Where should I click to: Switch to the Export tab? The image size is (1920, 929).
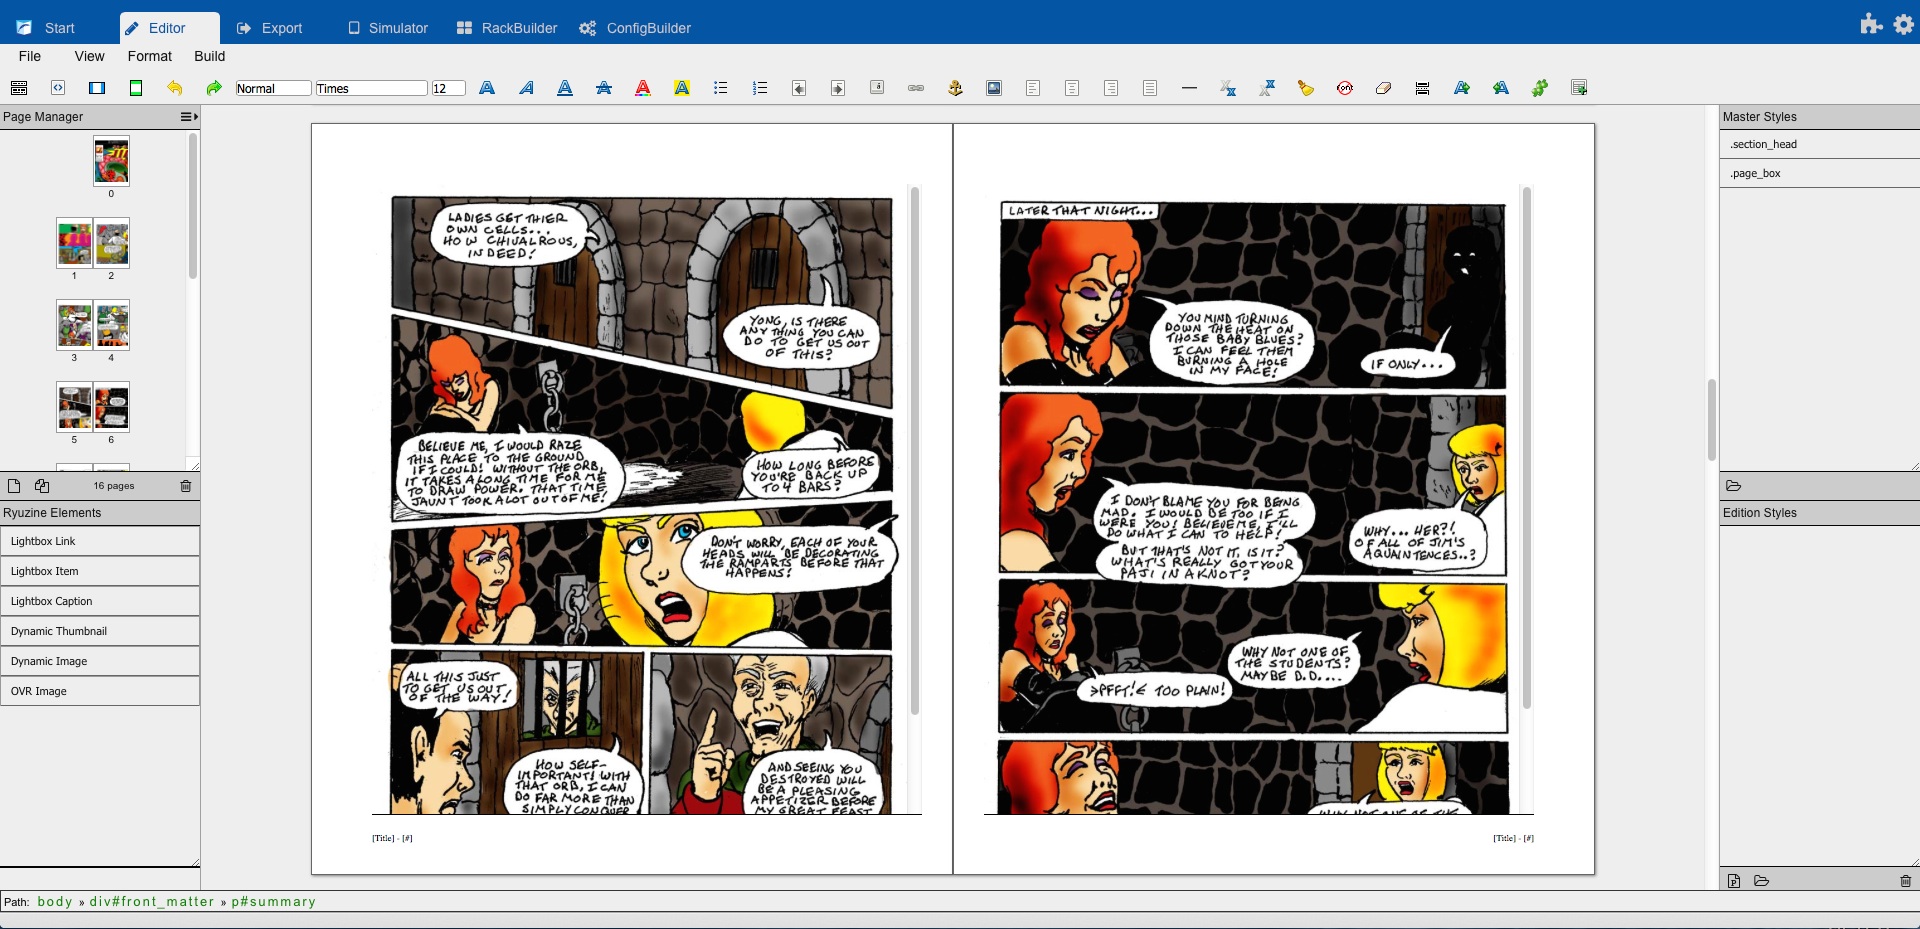point(269,28)
